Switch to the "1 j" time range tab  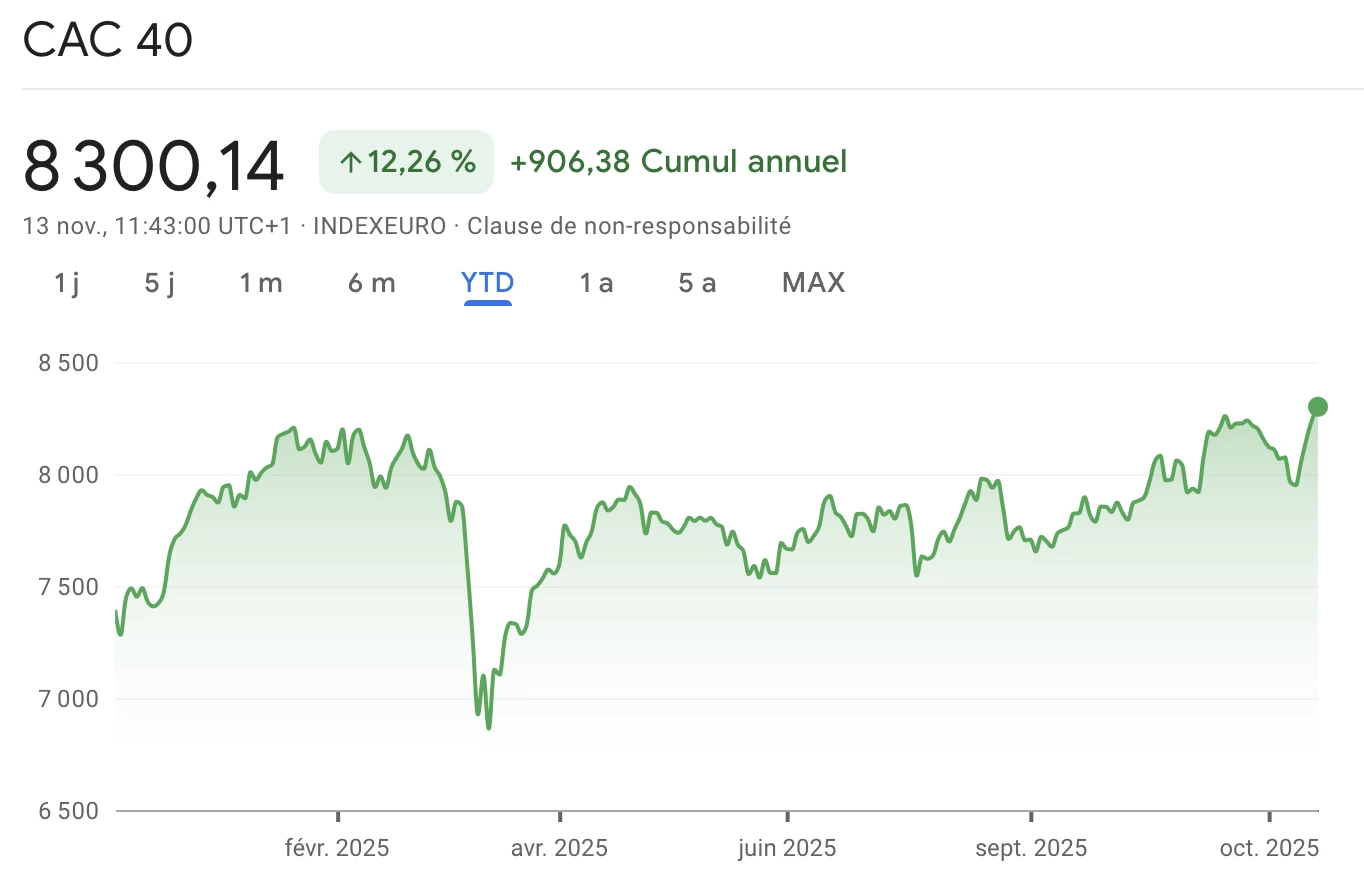[x=66, y=283]
